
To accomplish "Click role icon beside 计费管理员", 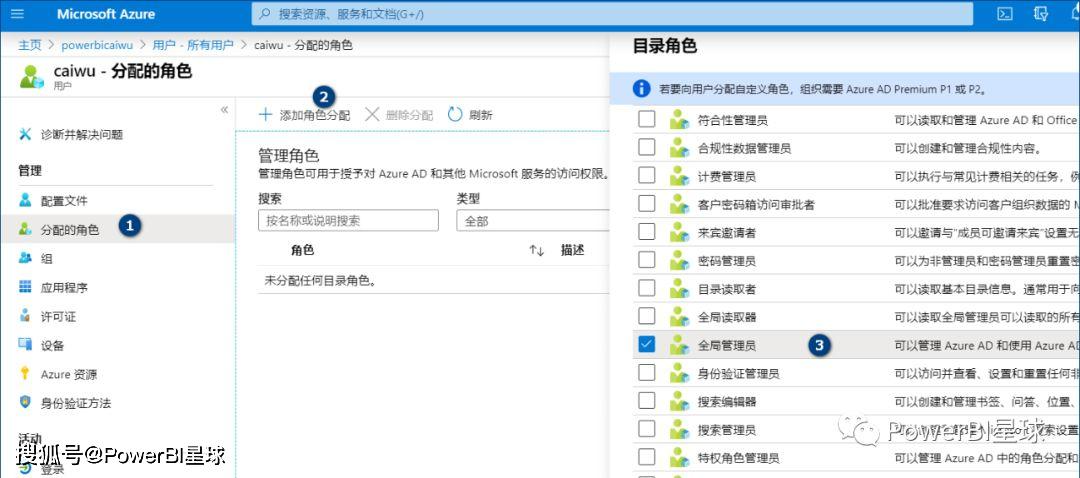I will point(679,176).
